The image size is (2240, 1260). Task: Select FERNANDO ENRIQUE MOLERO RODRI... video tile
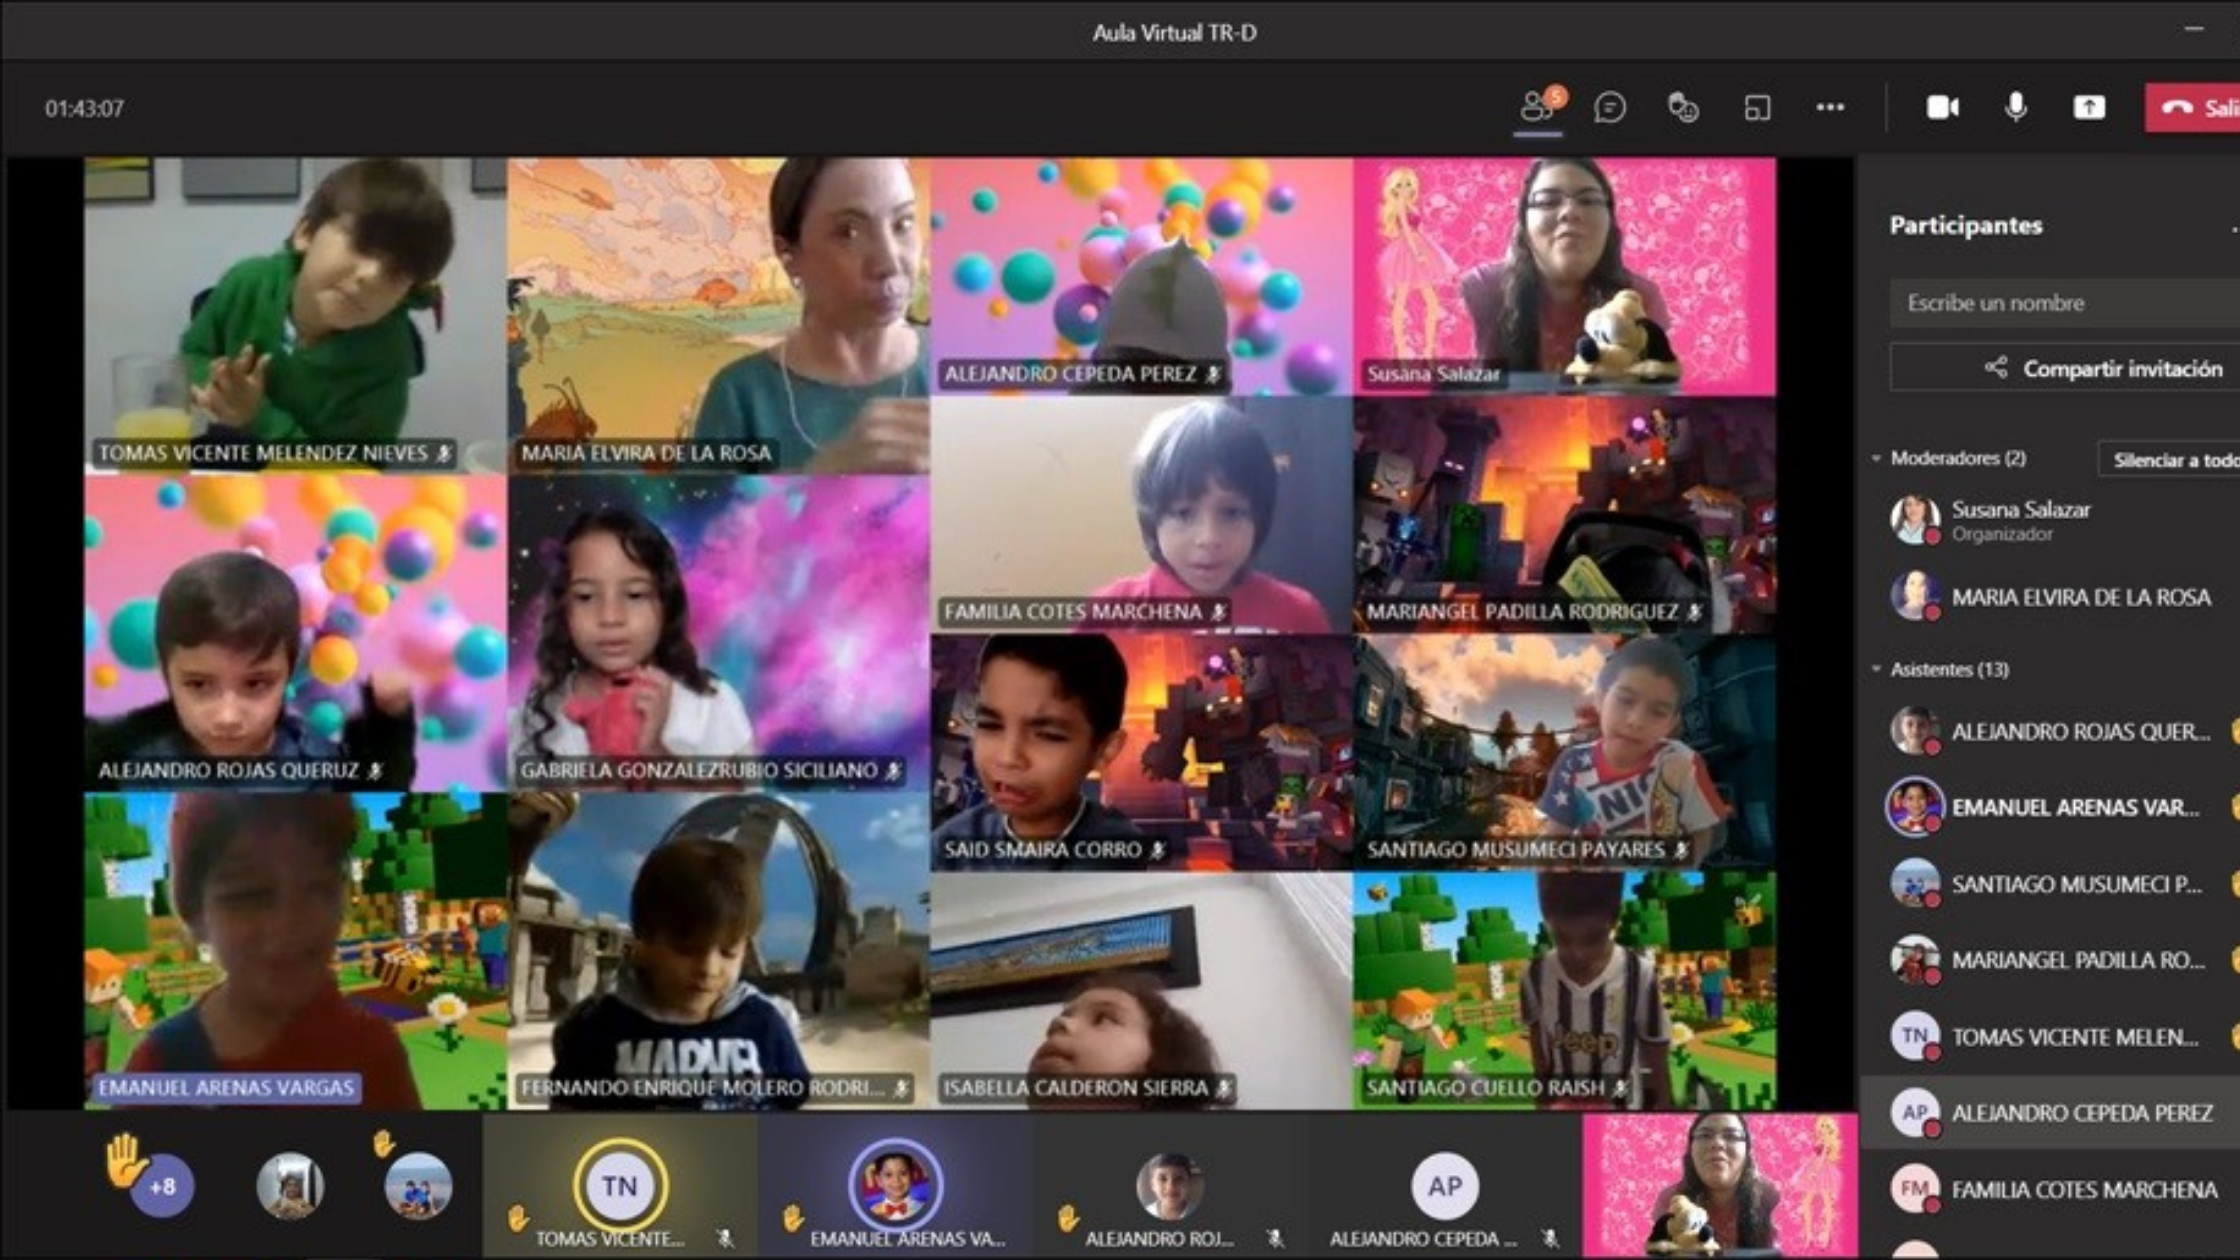click(719, 951)
